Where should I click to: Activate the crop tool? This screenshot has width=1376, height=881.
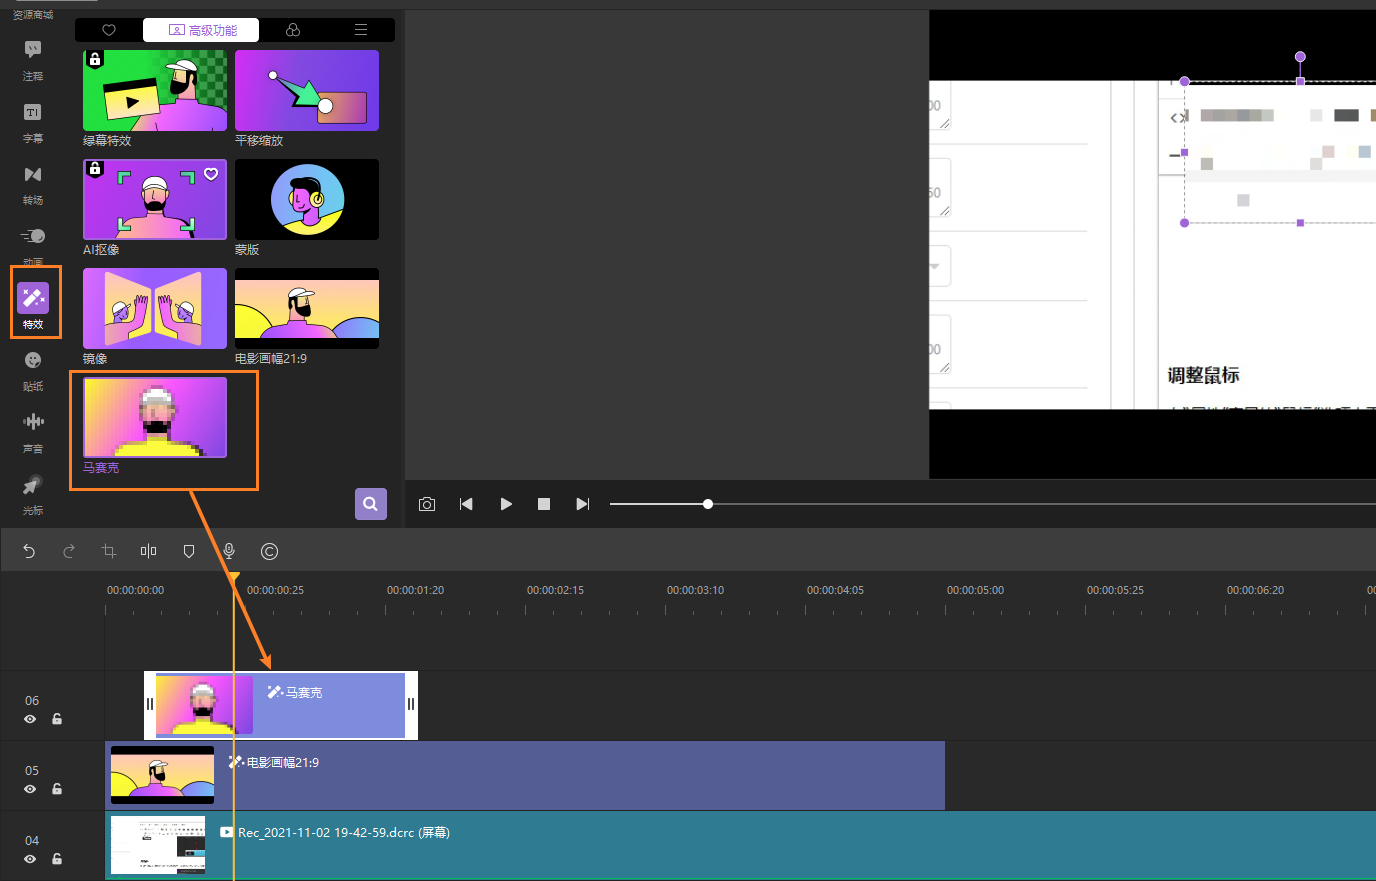pyautogui.click(x=108, y=551)
